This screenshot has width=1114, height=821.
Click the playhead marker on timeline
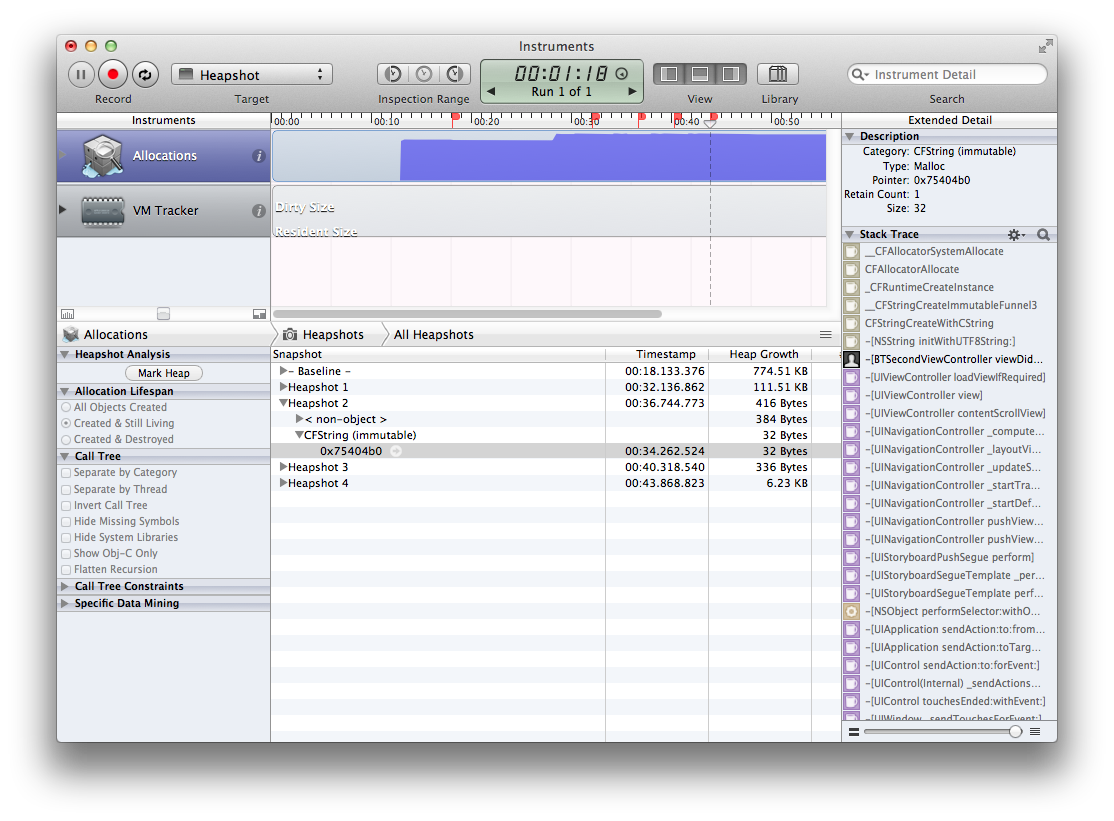710,122
